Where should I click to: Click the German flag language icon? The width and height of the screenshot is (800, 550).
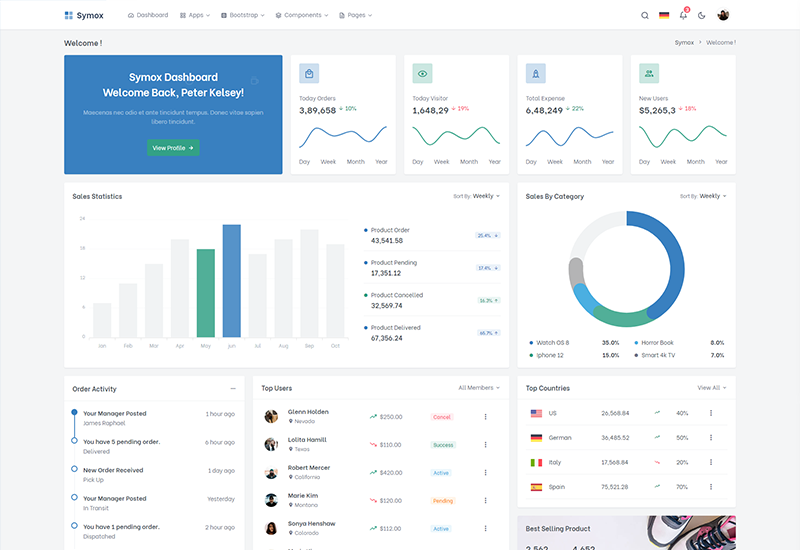point(664,15)
